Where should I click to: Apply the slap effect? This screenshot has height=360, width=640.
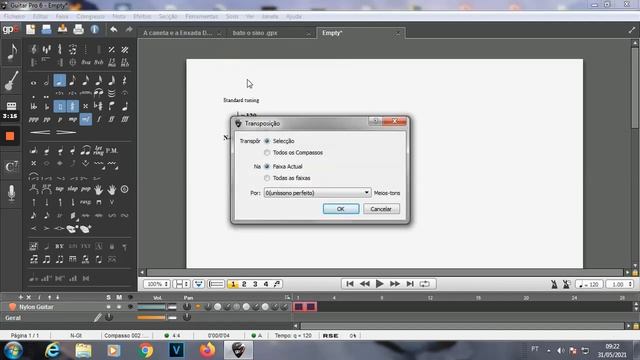(x=73, y=189)
